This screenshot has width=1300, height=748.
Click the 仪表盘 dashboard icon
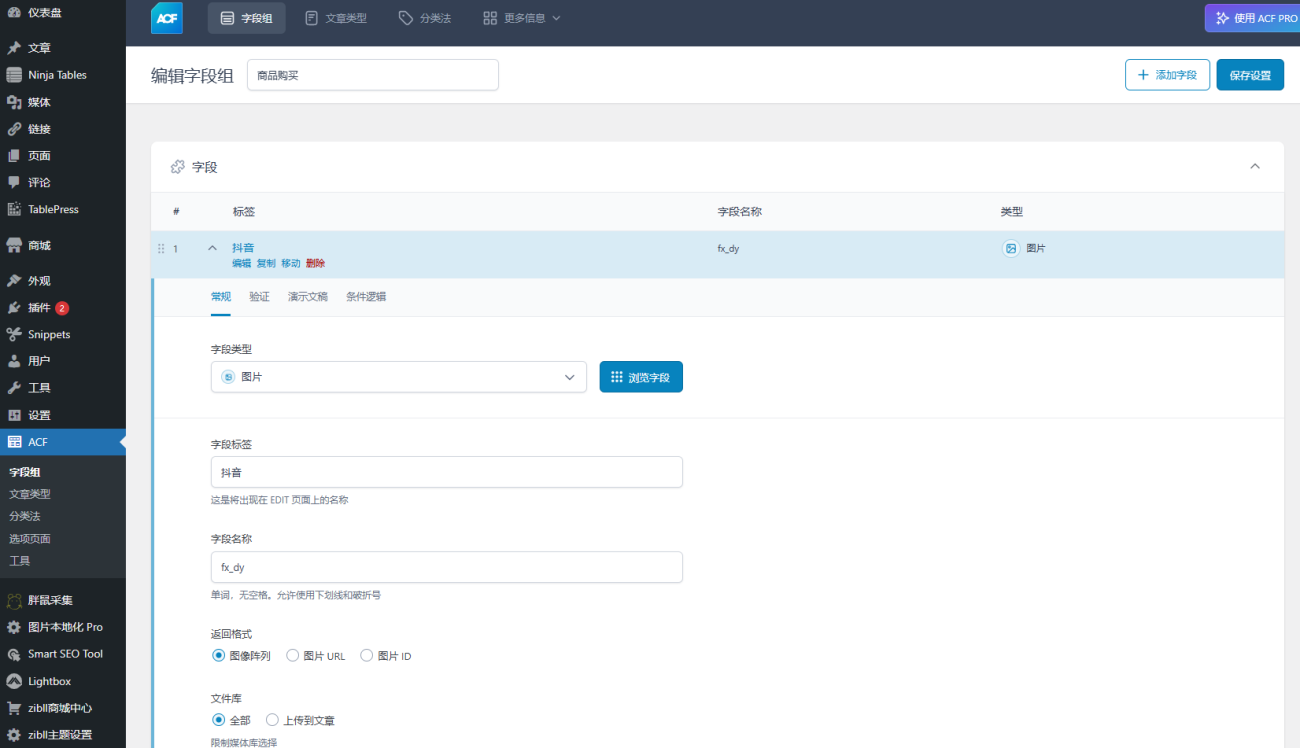(14, 13)
